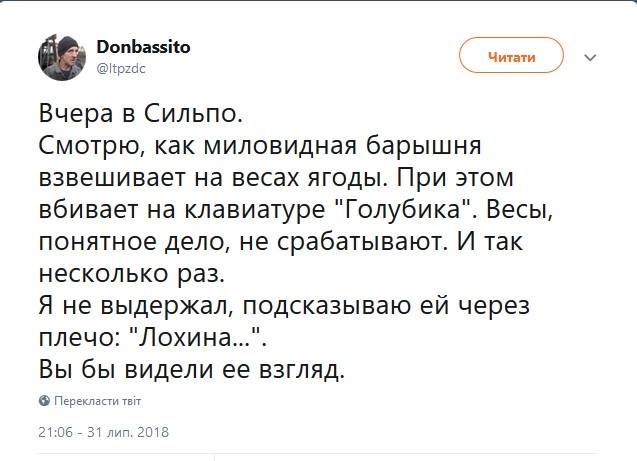The image size is (637, 461).
Task: Open the Donbassito display name link
Action: (143, 47)
